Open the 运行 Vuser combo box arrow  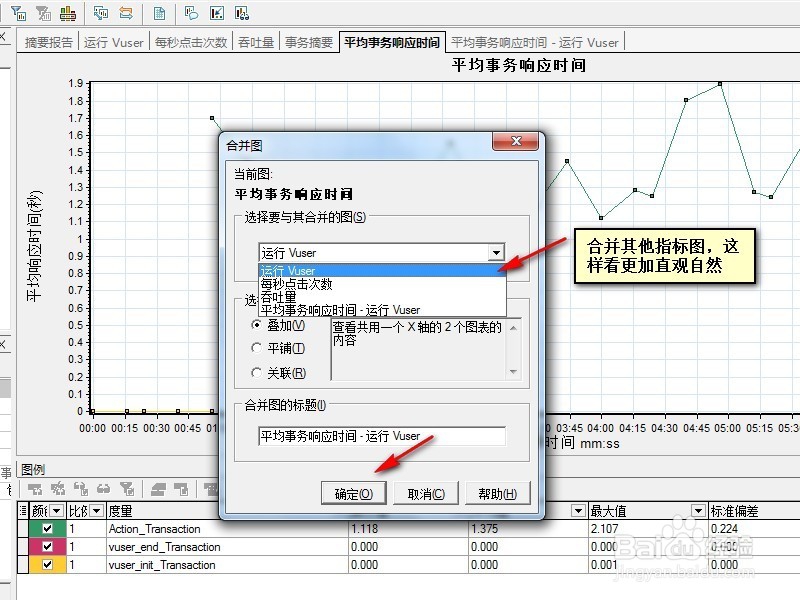[497, 252]
